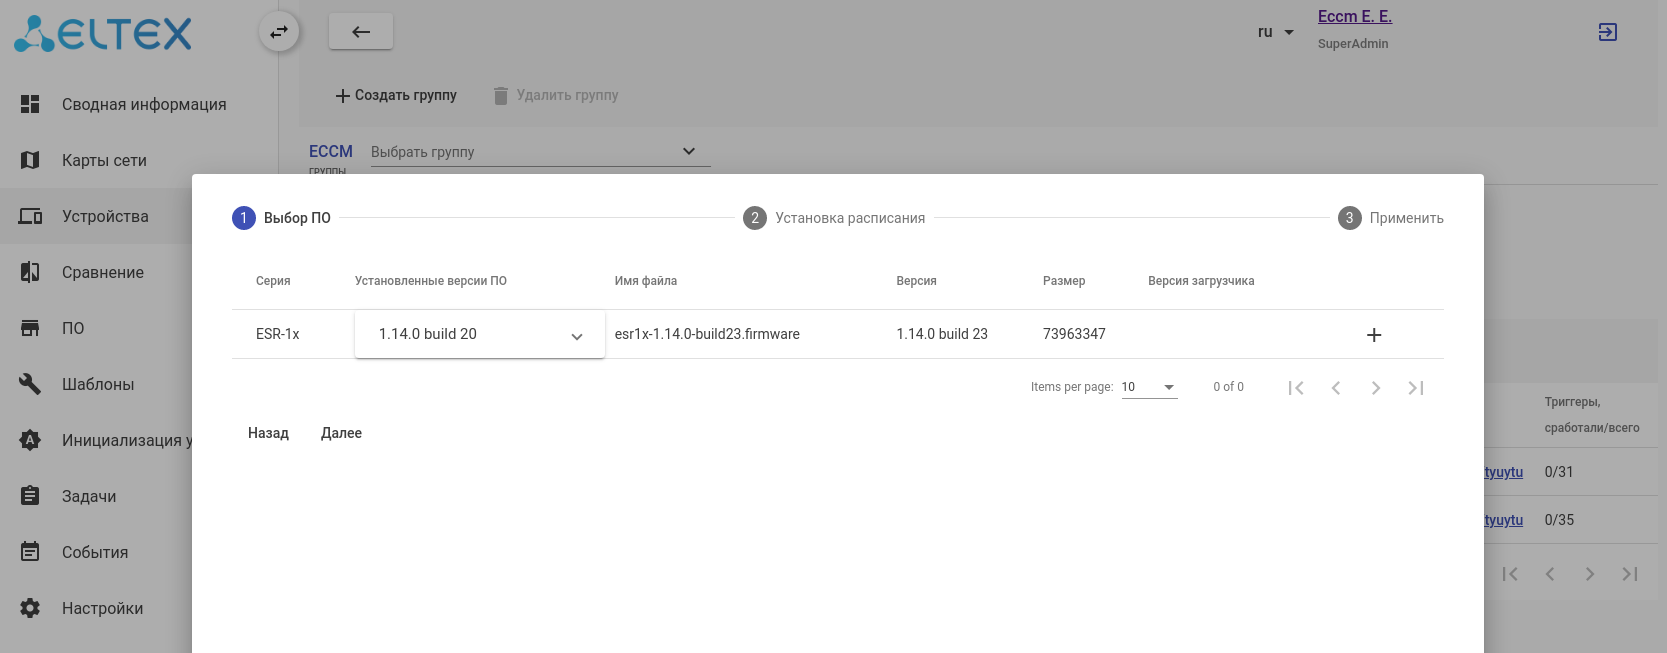Open the ru language selector
Viewport: 1667px width, 653px height.
pos(1276,32)
